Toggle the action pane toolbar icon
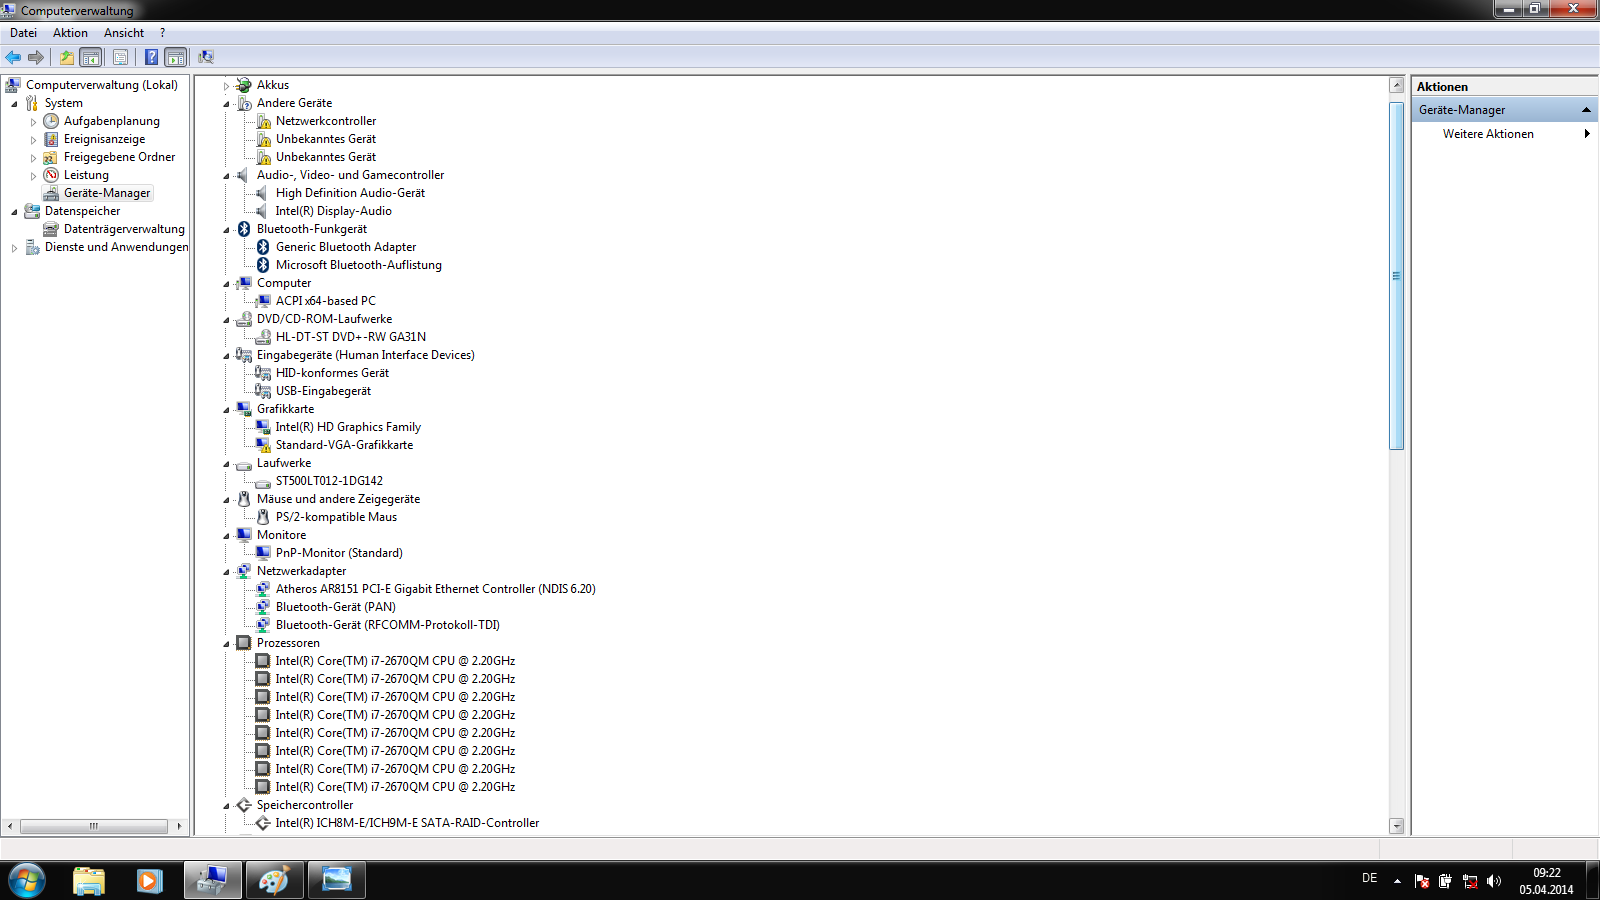 click(x=176, y=57)
